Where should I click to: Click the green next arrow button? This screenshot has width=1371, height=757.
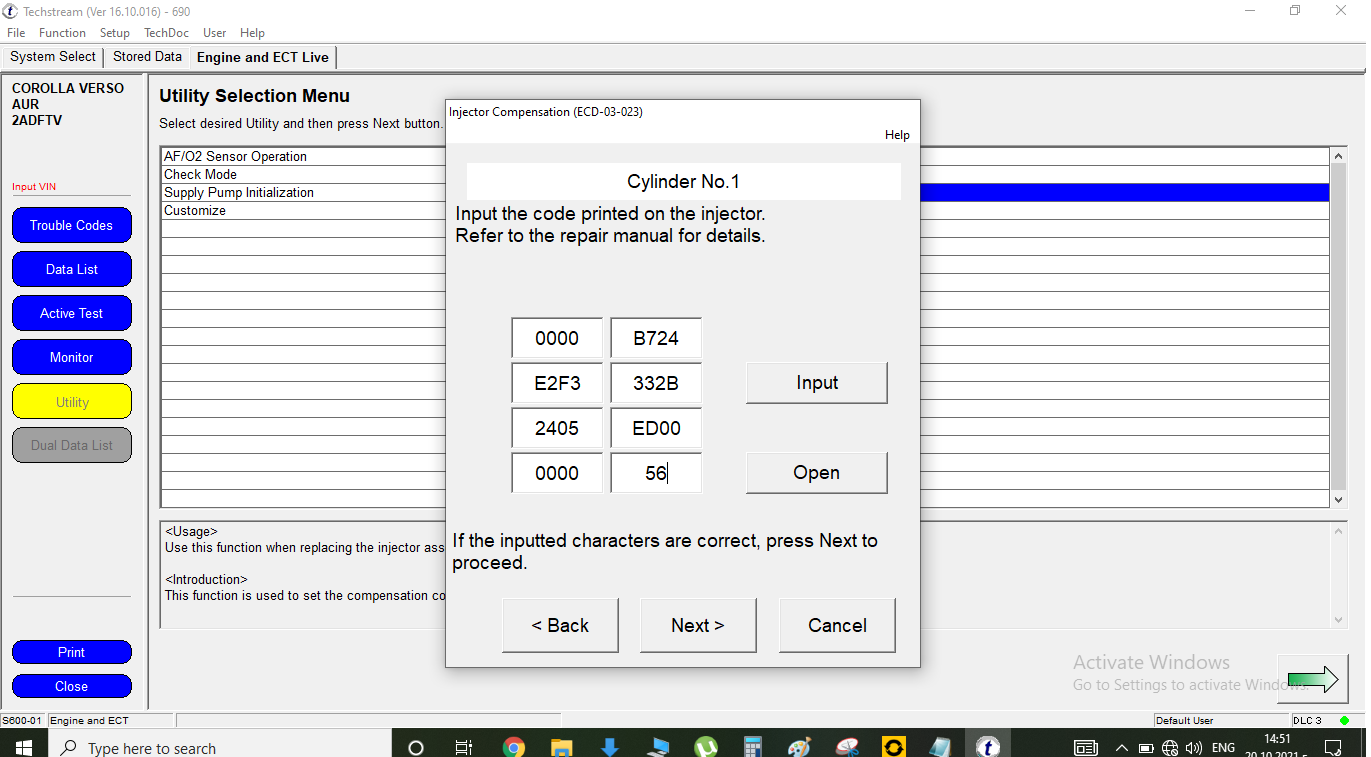coord(1312,680)
